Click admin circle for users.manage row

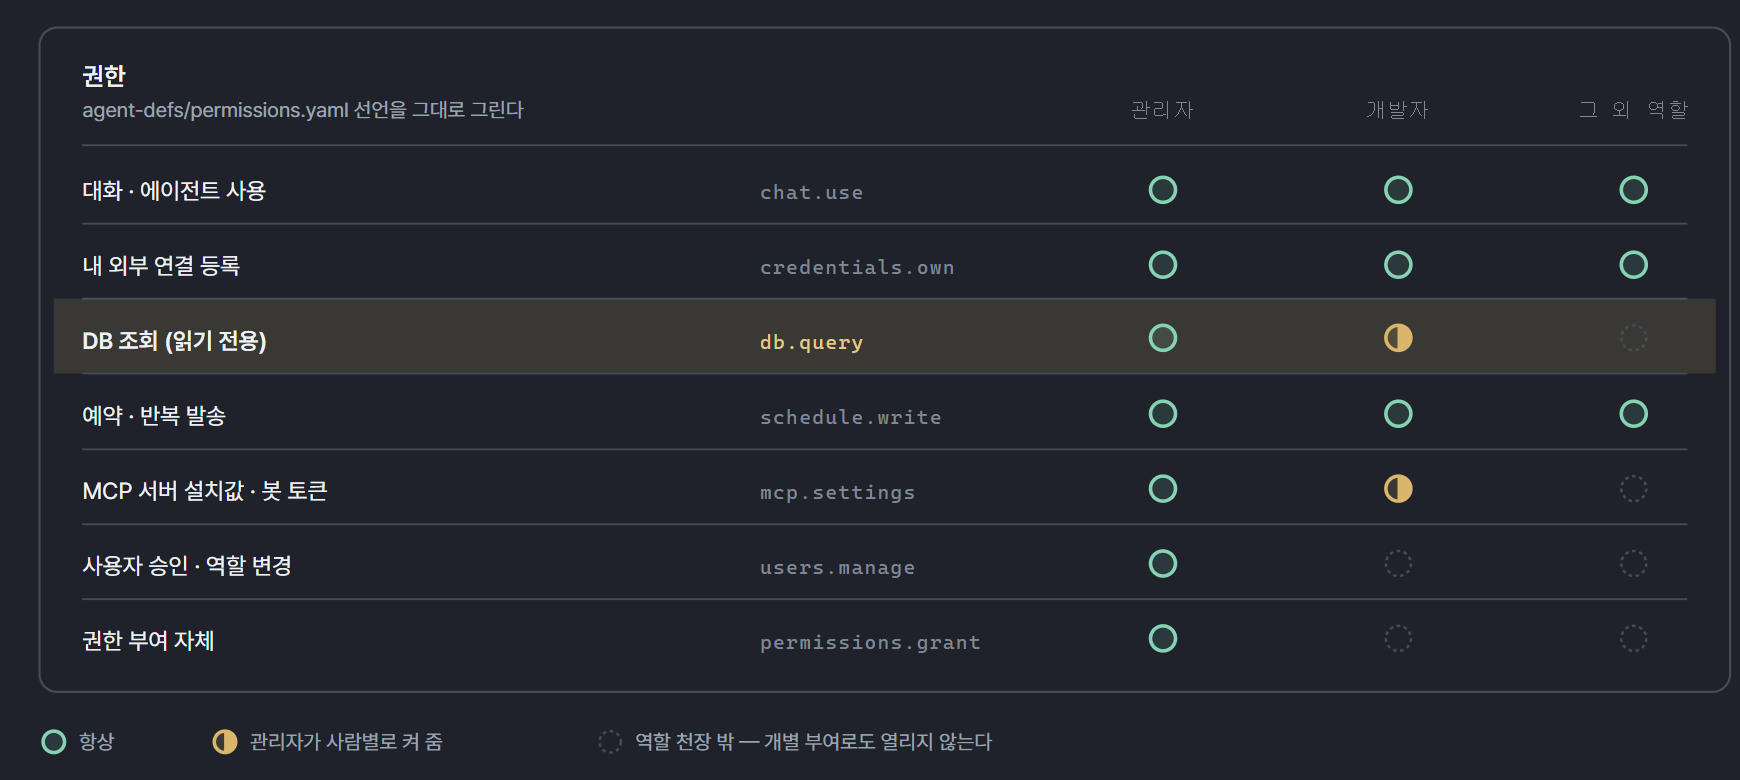(1163, 564)
